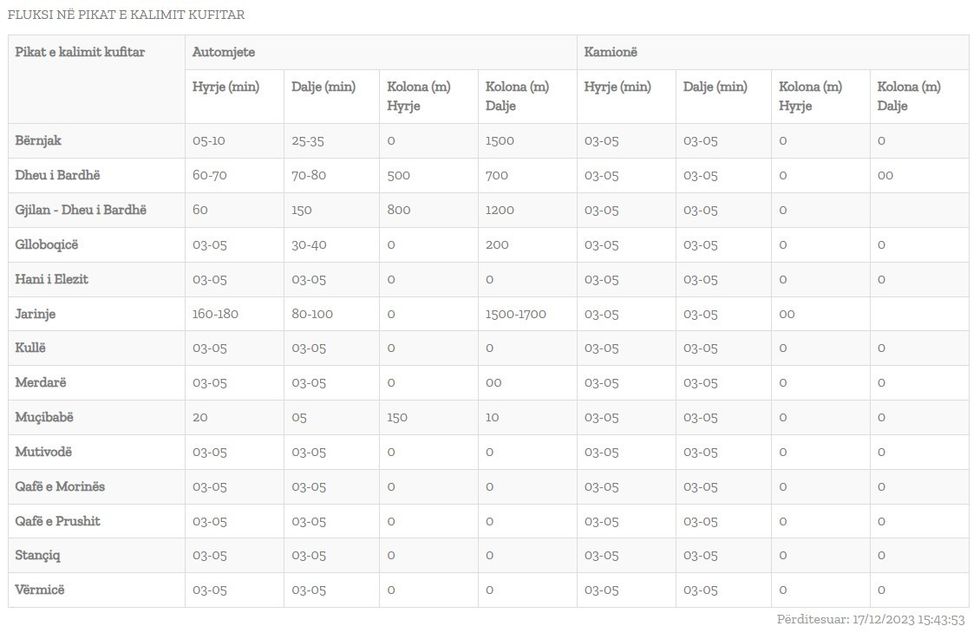This screenshot has width=980, height=638.
Task: Click the 1200 queue length cell
Action: click(x=500, y=210)
